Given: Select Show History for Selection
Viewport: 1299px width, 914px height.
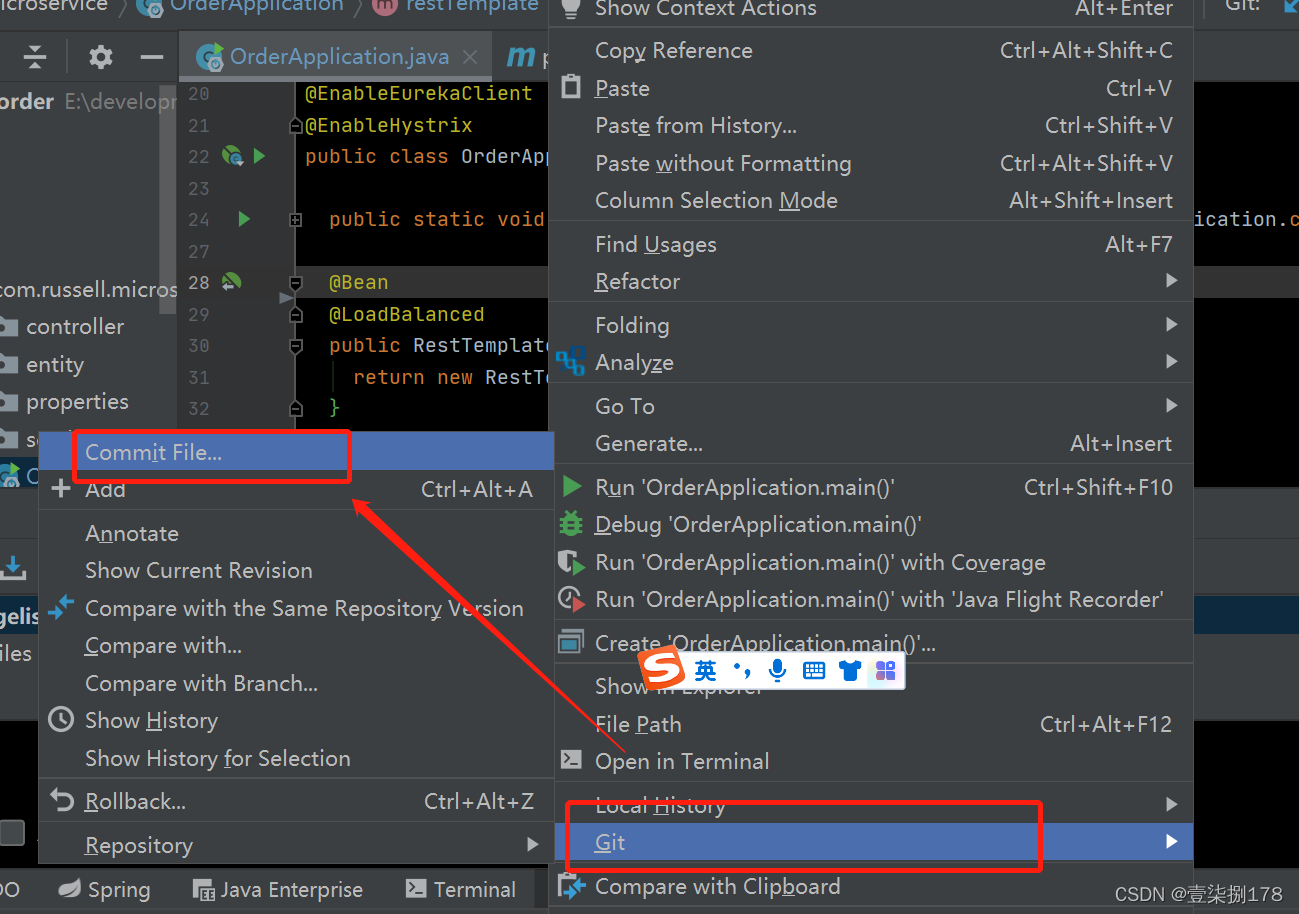Looking at the screenshot, I should click(296, 759).
